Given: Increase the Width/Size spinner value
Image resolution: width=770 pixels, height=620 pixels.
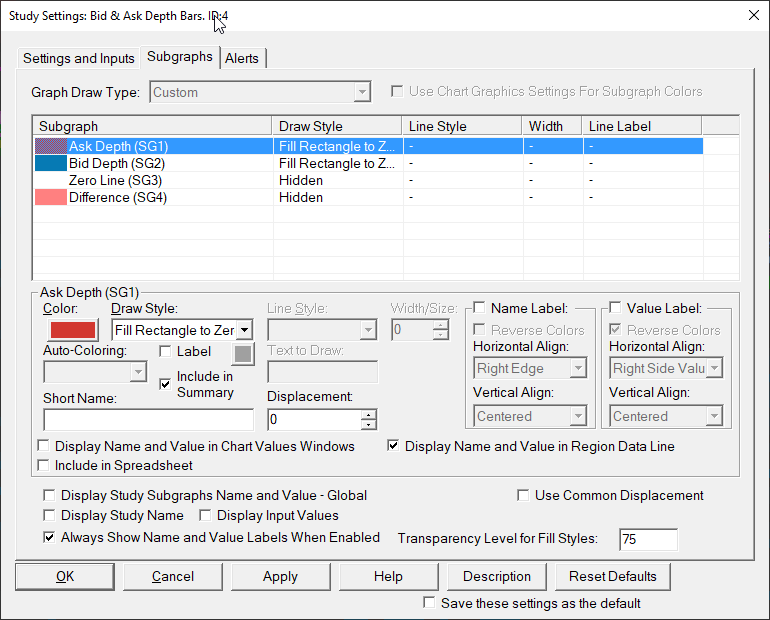Looking at the screenshot, I should [440, 325].
